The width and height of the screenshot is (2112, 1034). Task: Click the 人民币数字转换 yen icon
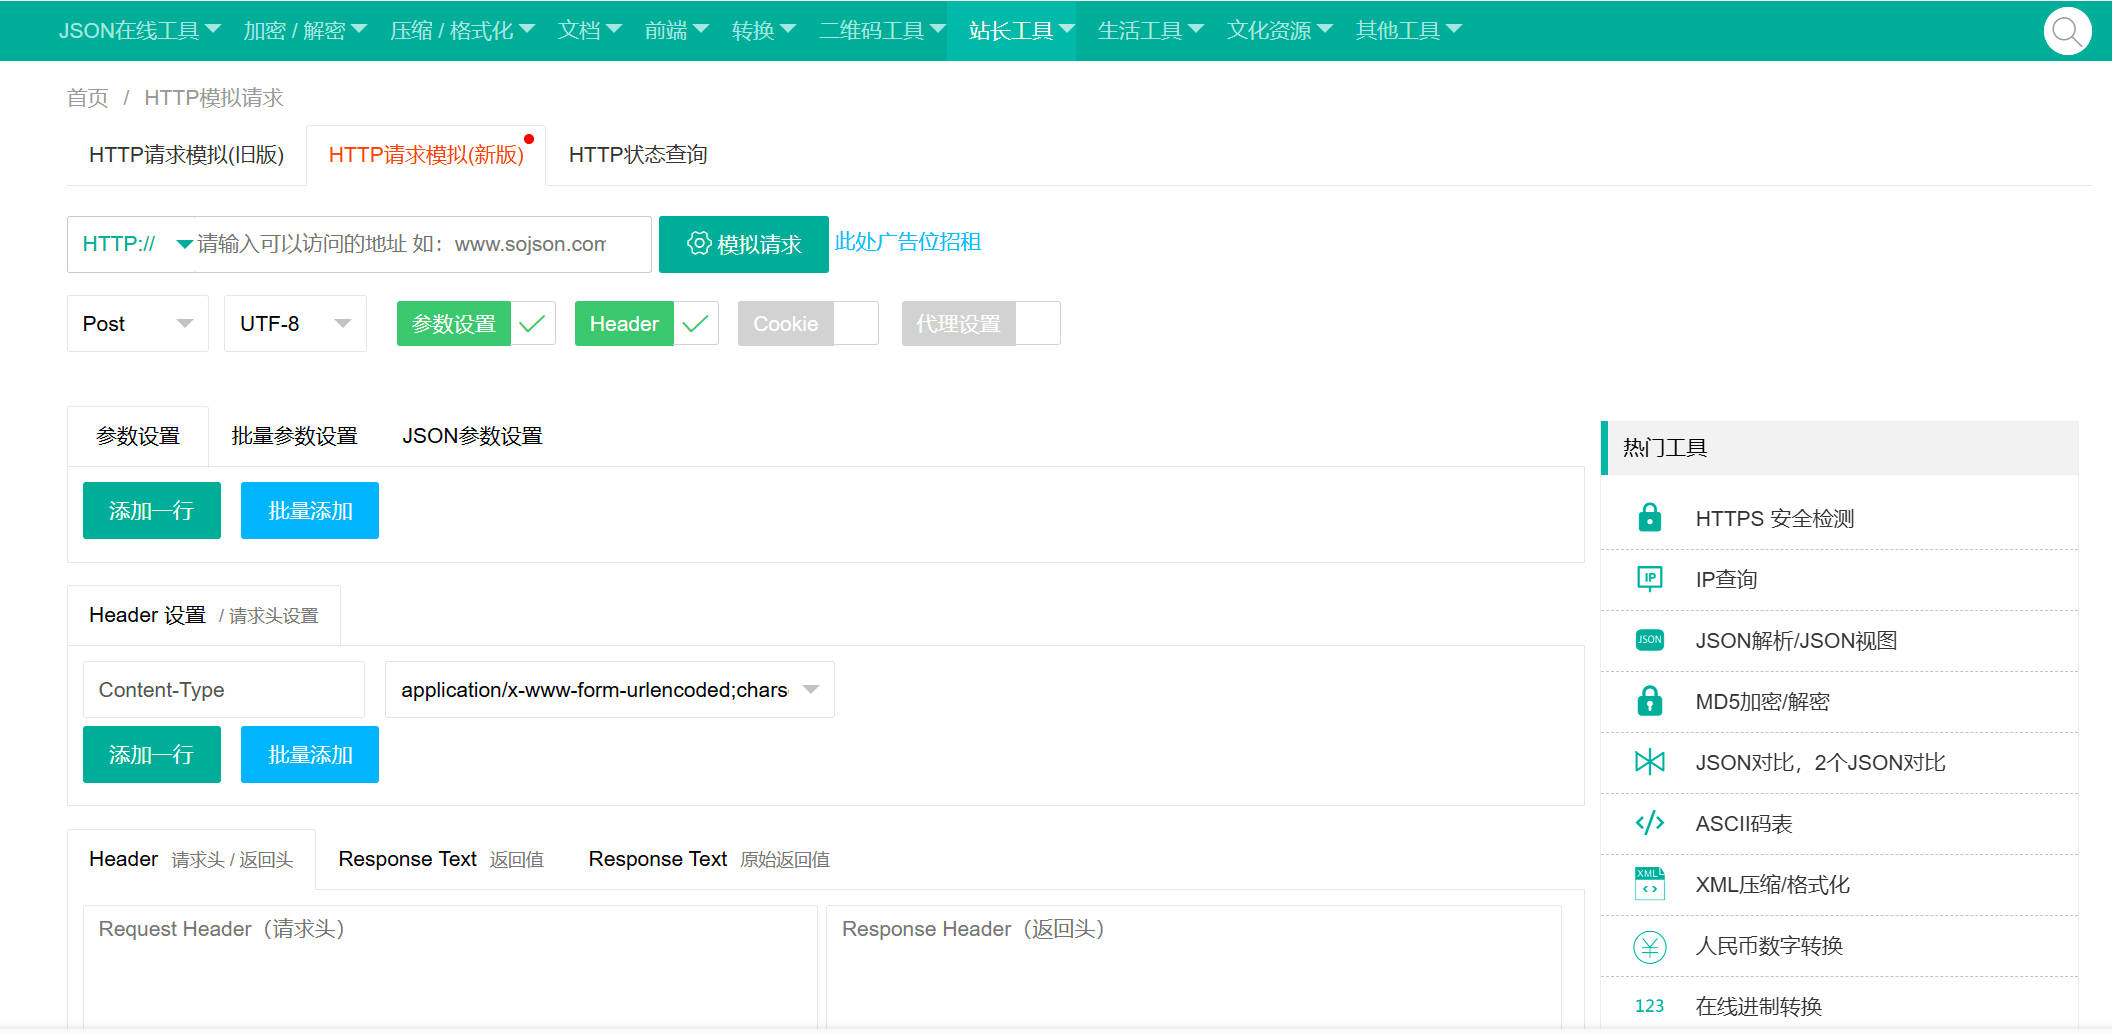pyautogui.click(x=1649, y=946)
